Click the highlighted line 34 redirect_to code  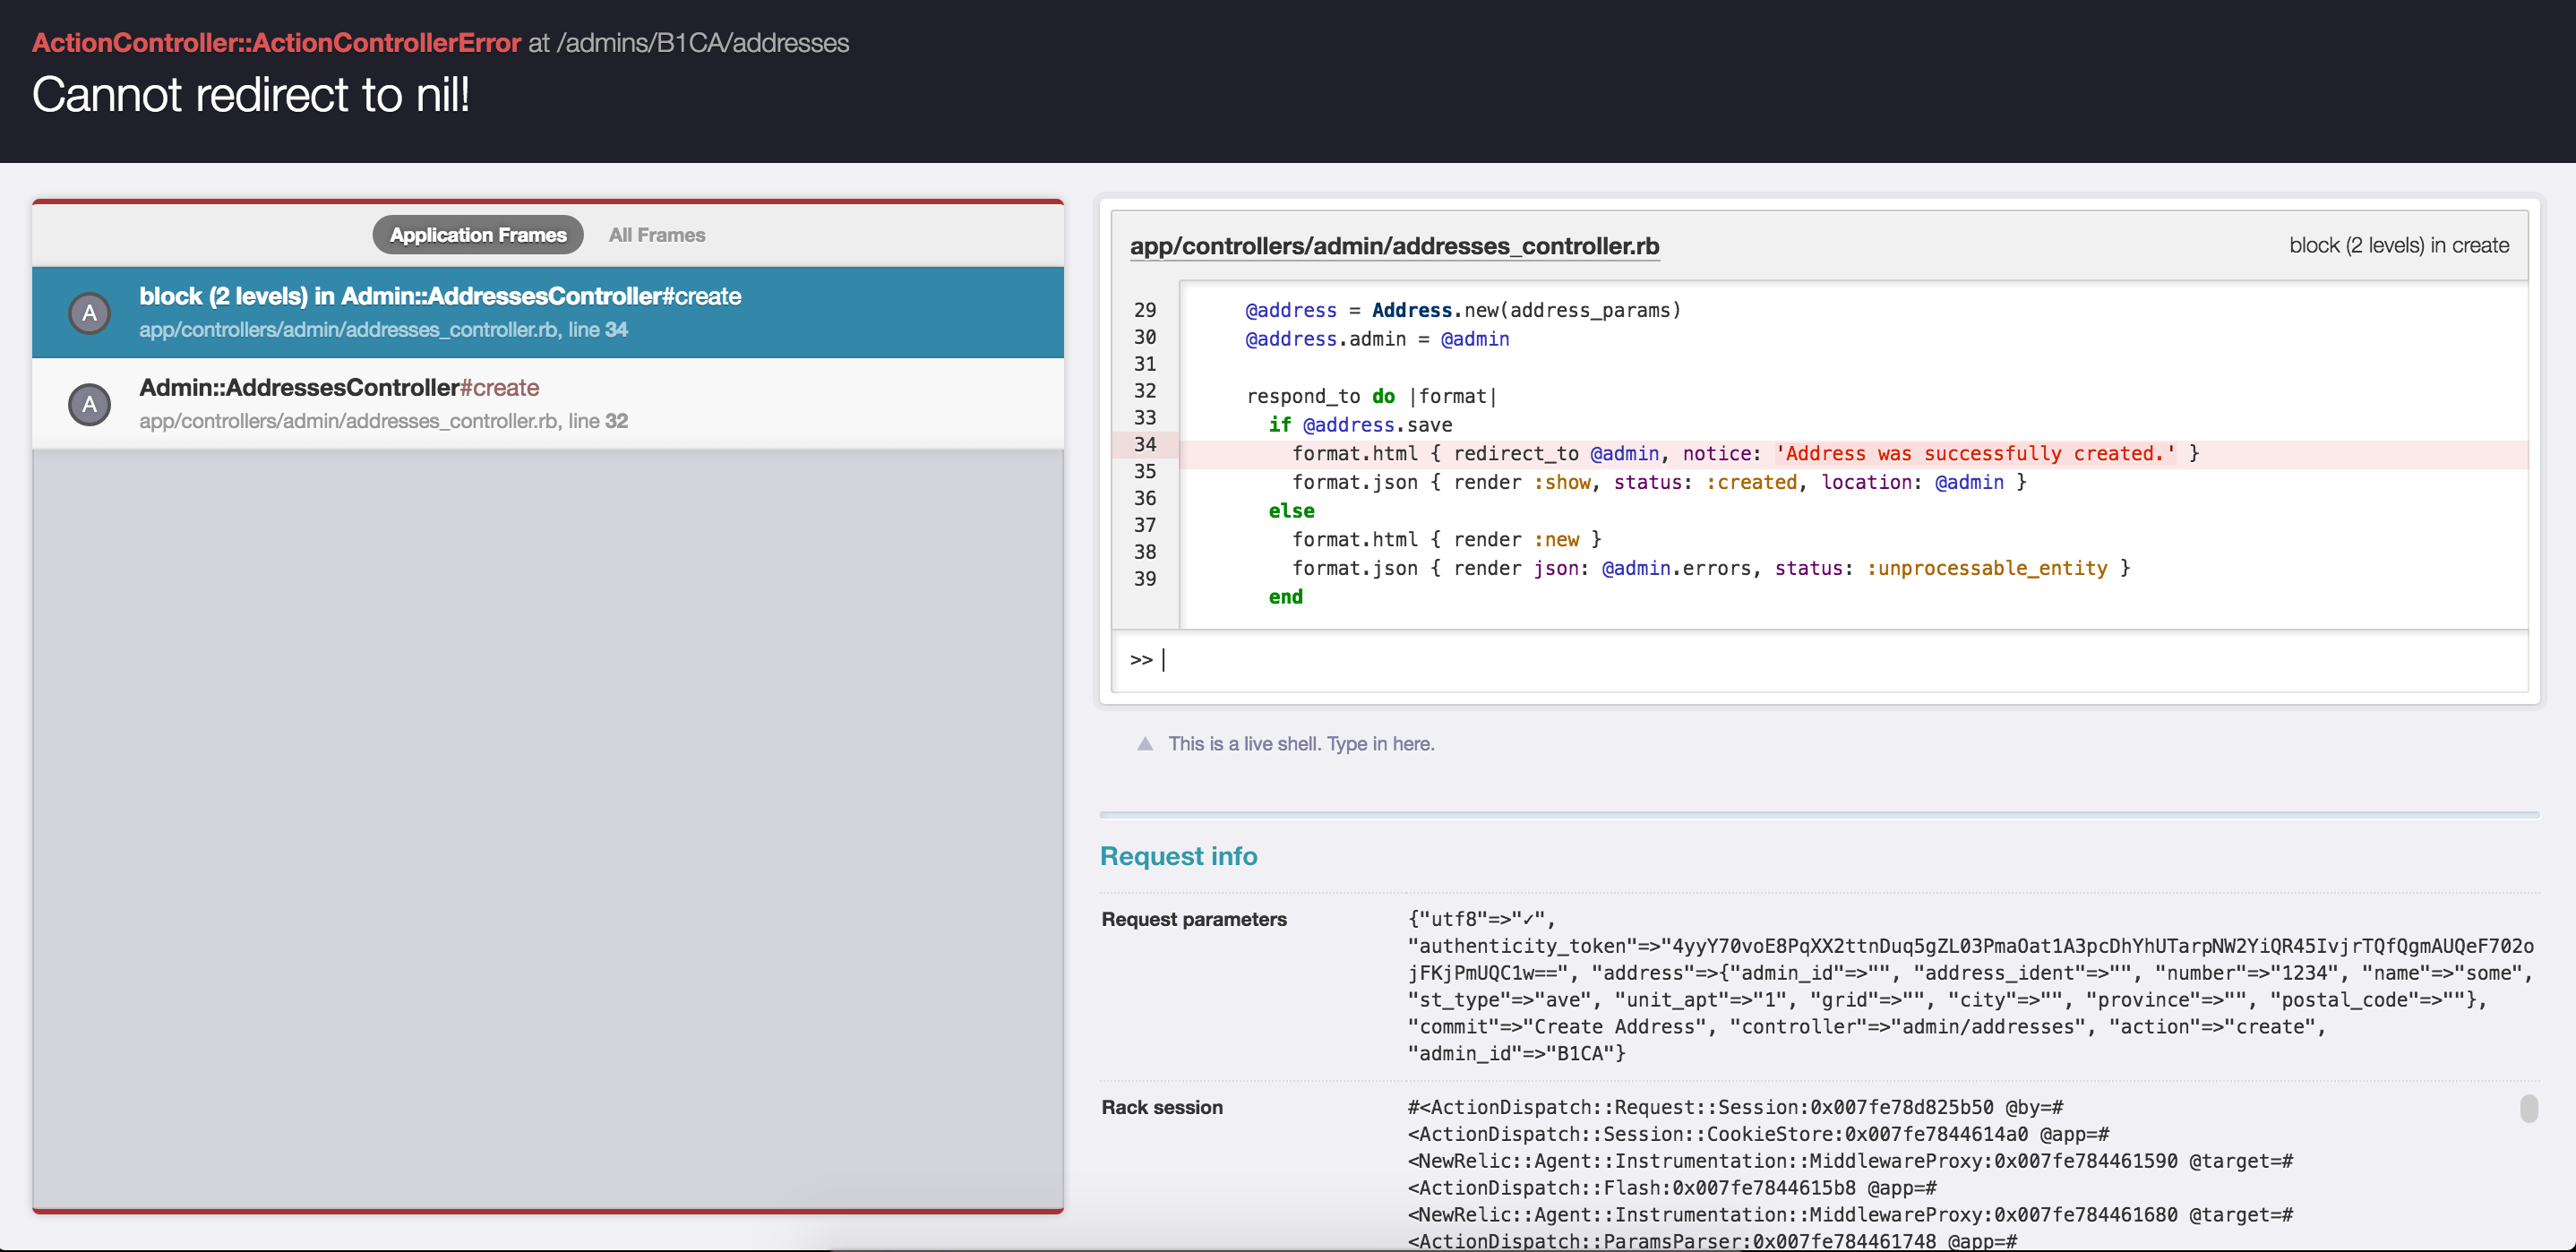[1744, 454]
